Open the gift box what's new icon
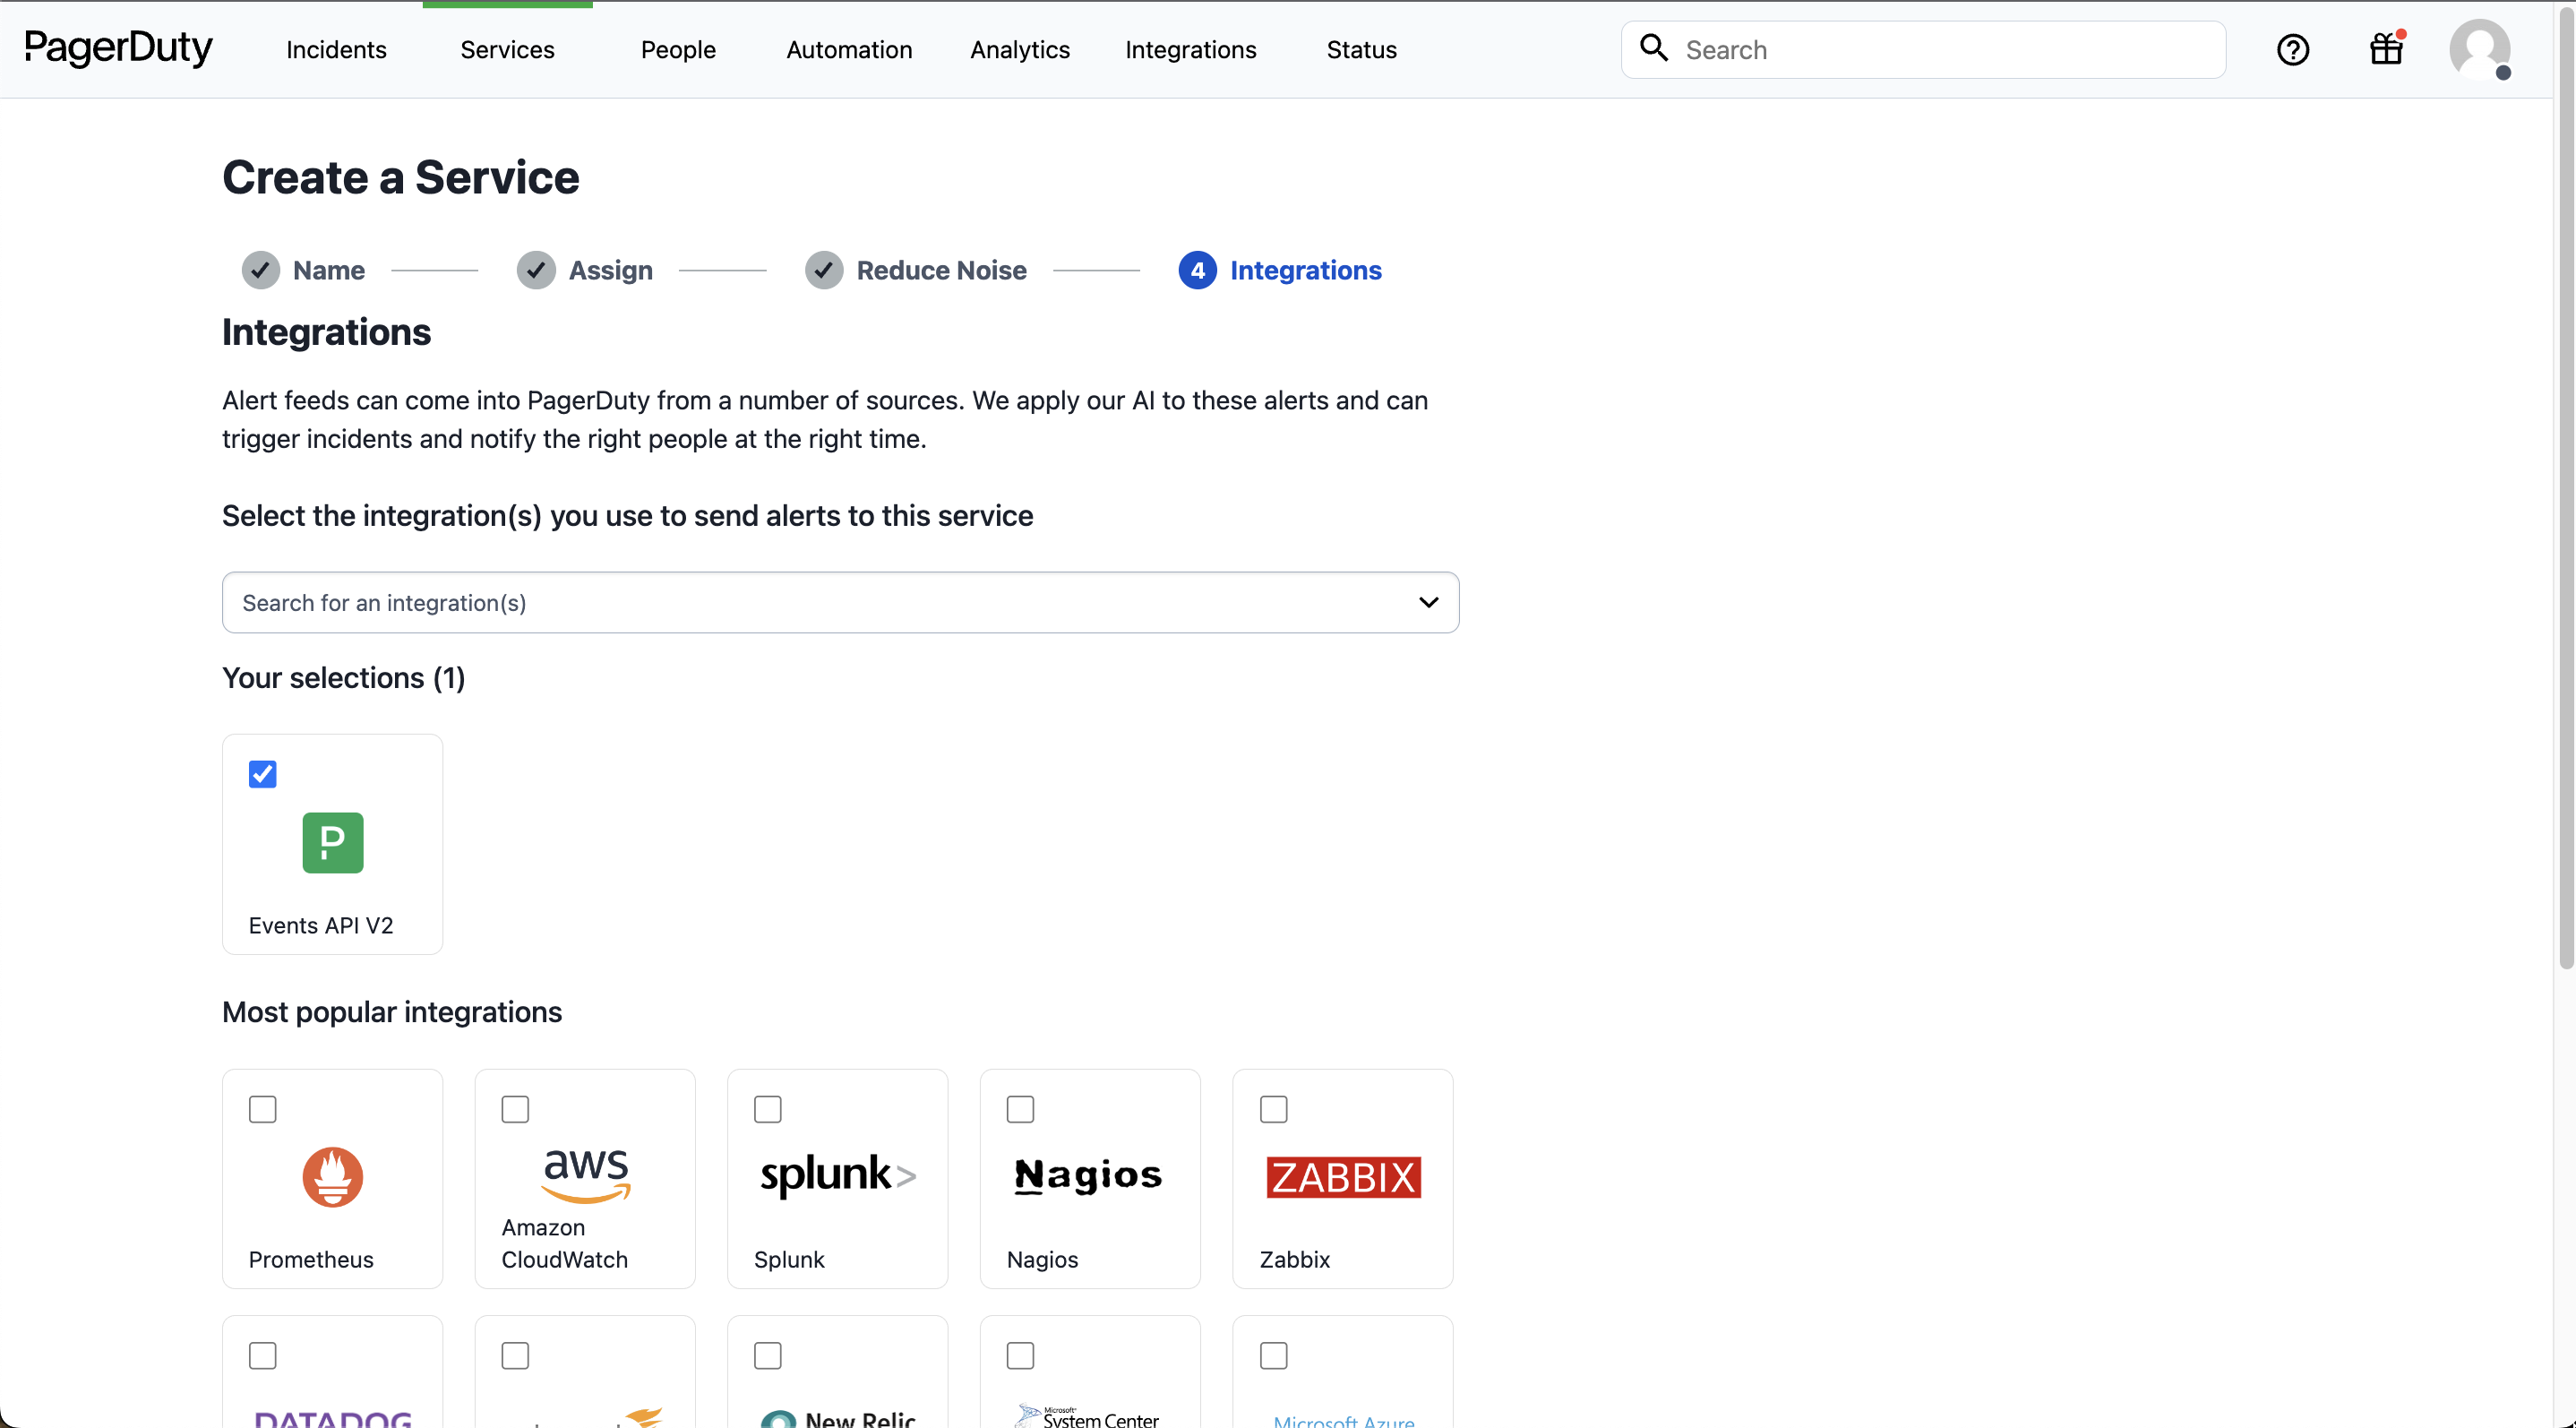The image size is (2576, 1428). tap(2386, 49)
